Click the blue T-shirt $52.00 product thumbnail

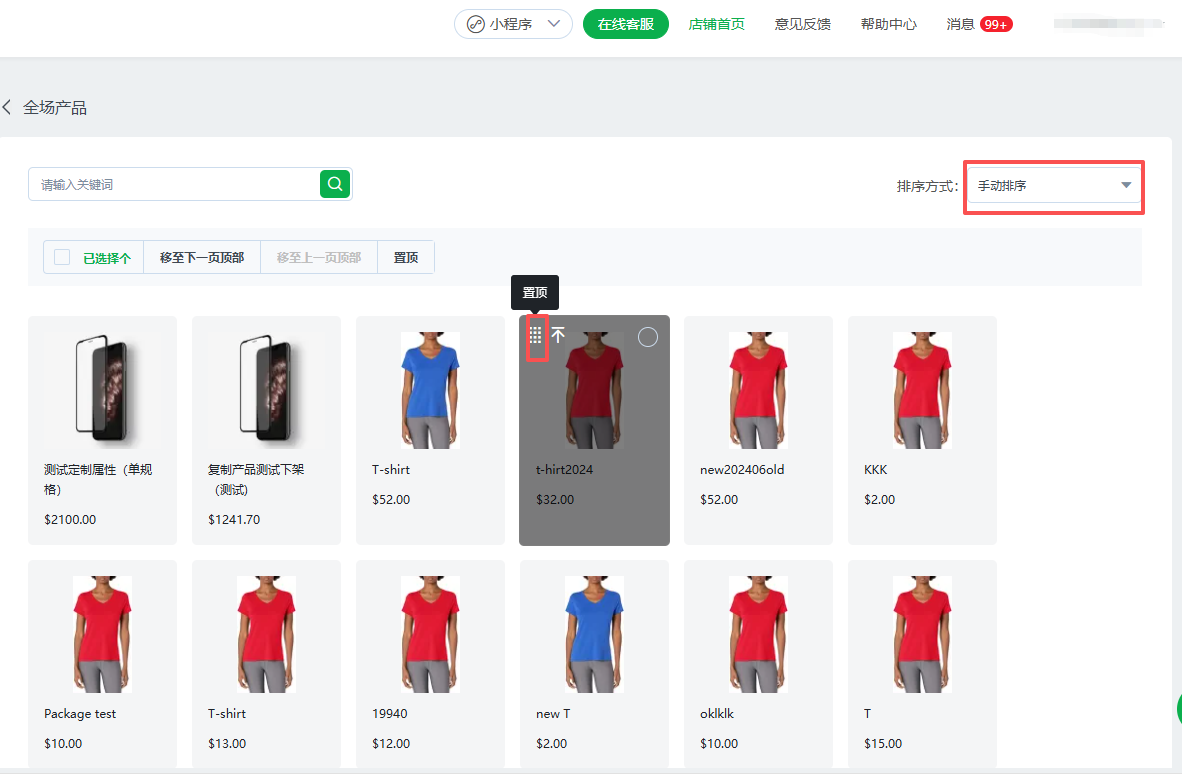click(430, 389)
